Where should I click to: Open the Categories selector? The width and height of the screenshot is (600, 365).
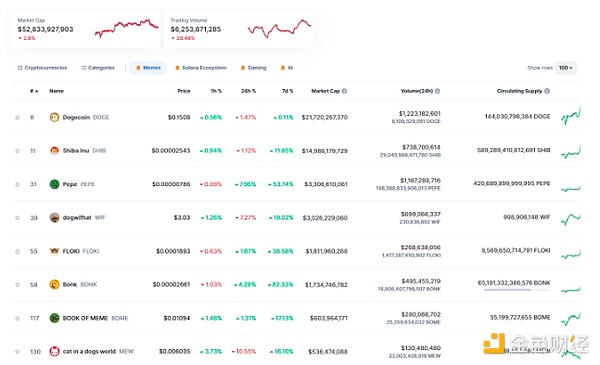pyautogui.click(x=98, y=68)
